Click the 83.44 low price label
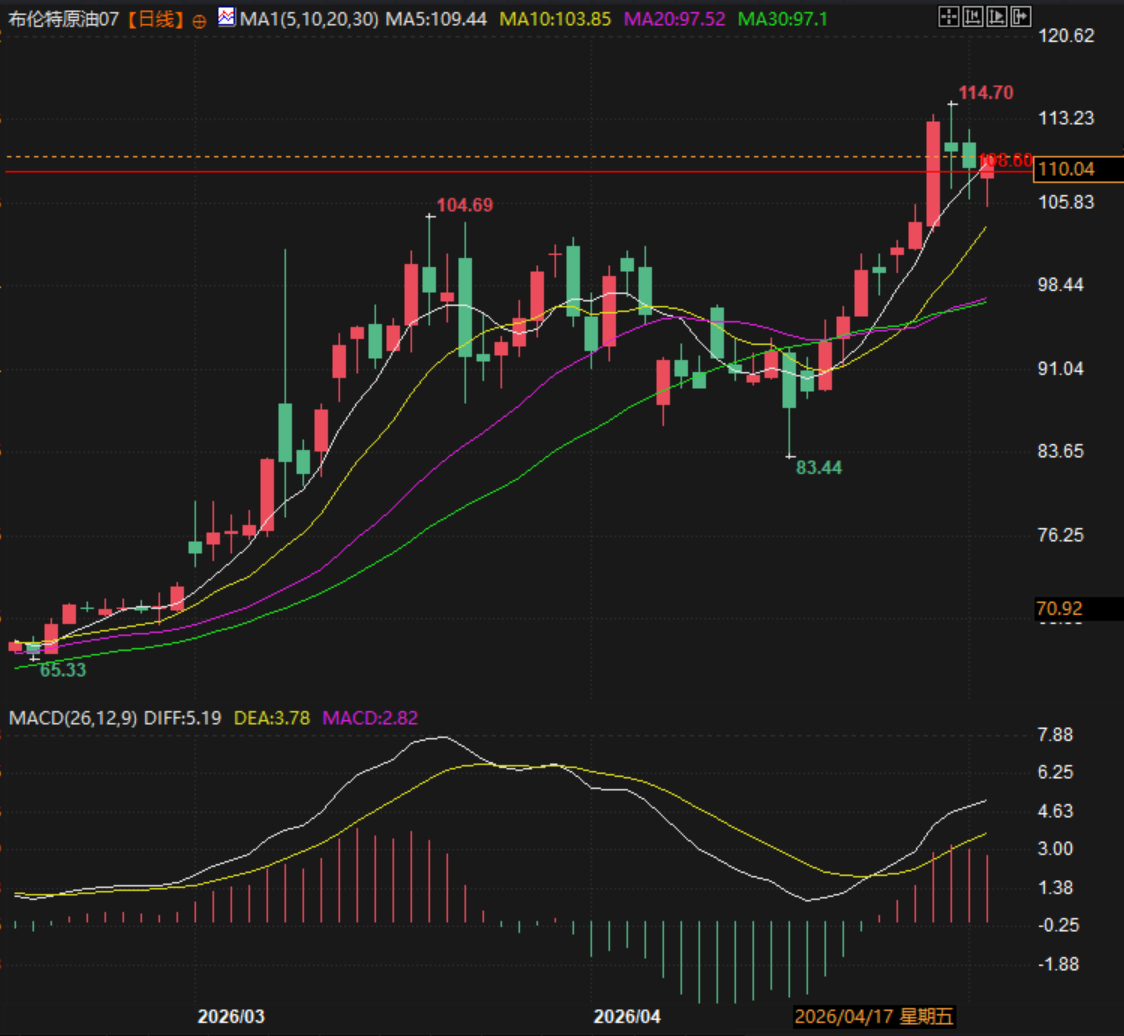This screenshot has width=1124, height=1036. tap(819, 467)
